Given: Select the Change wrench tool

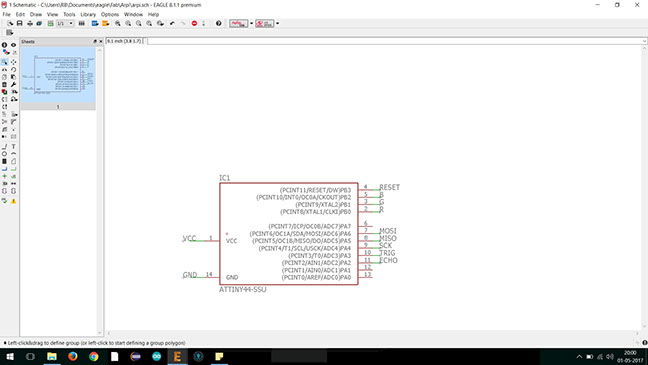Looking at the screenshot, I should [14, 84].
